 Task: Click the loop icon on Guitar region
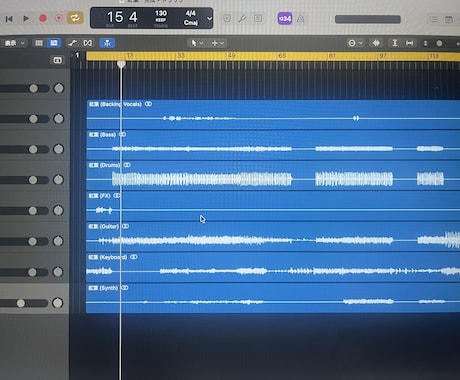[x=125, y=226]
